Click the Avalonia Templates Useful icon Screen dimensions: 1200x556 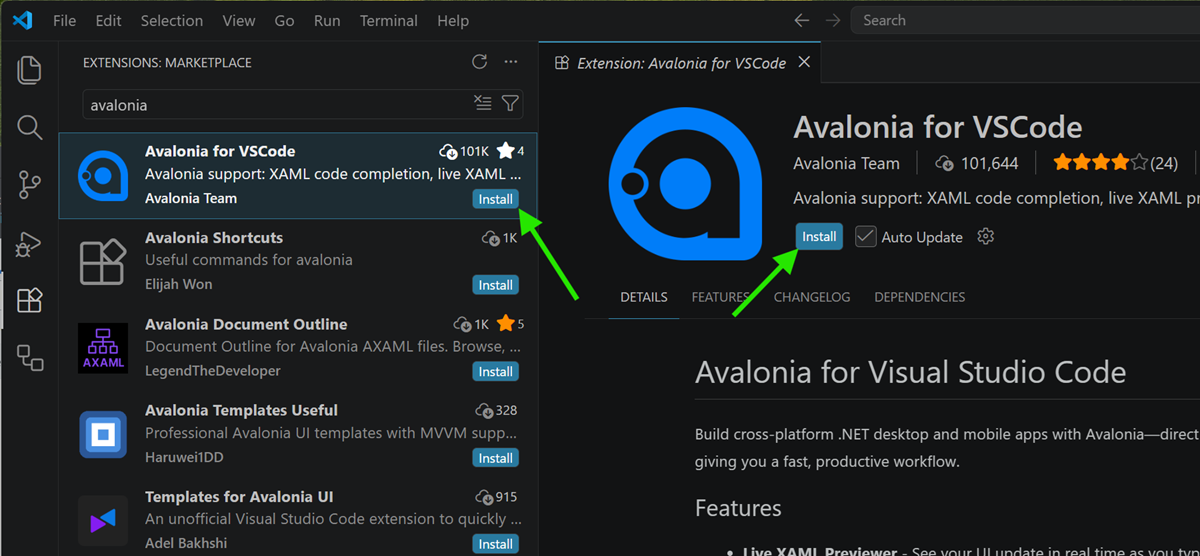pos(103,435)
